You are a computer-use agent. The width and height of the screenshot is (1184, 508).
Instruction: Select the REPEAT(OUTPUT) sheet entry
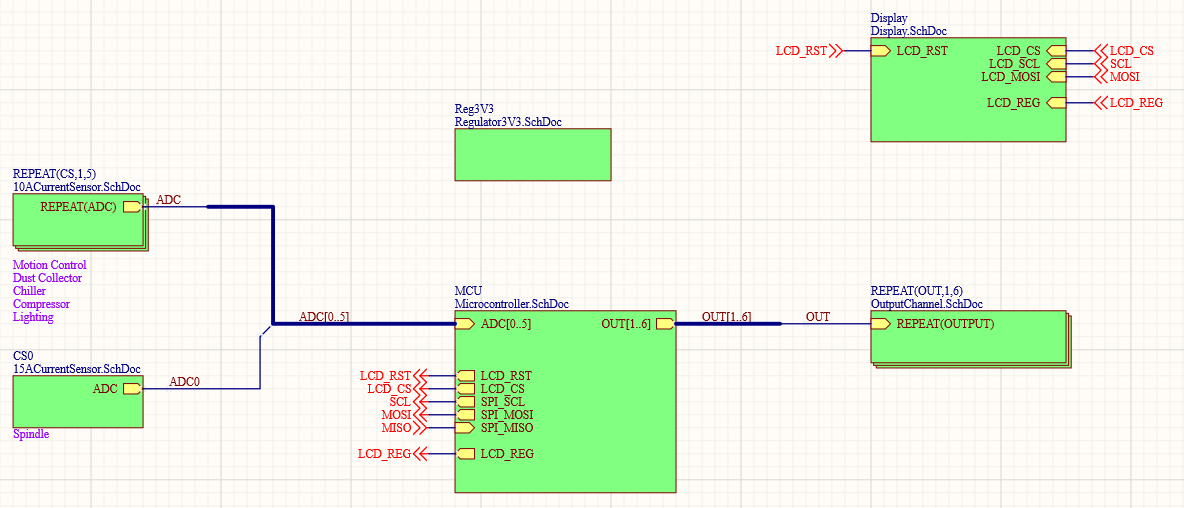[933, 324]
